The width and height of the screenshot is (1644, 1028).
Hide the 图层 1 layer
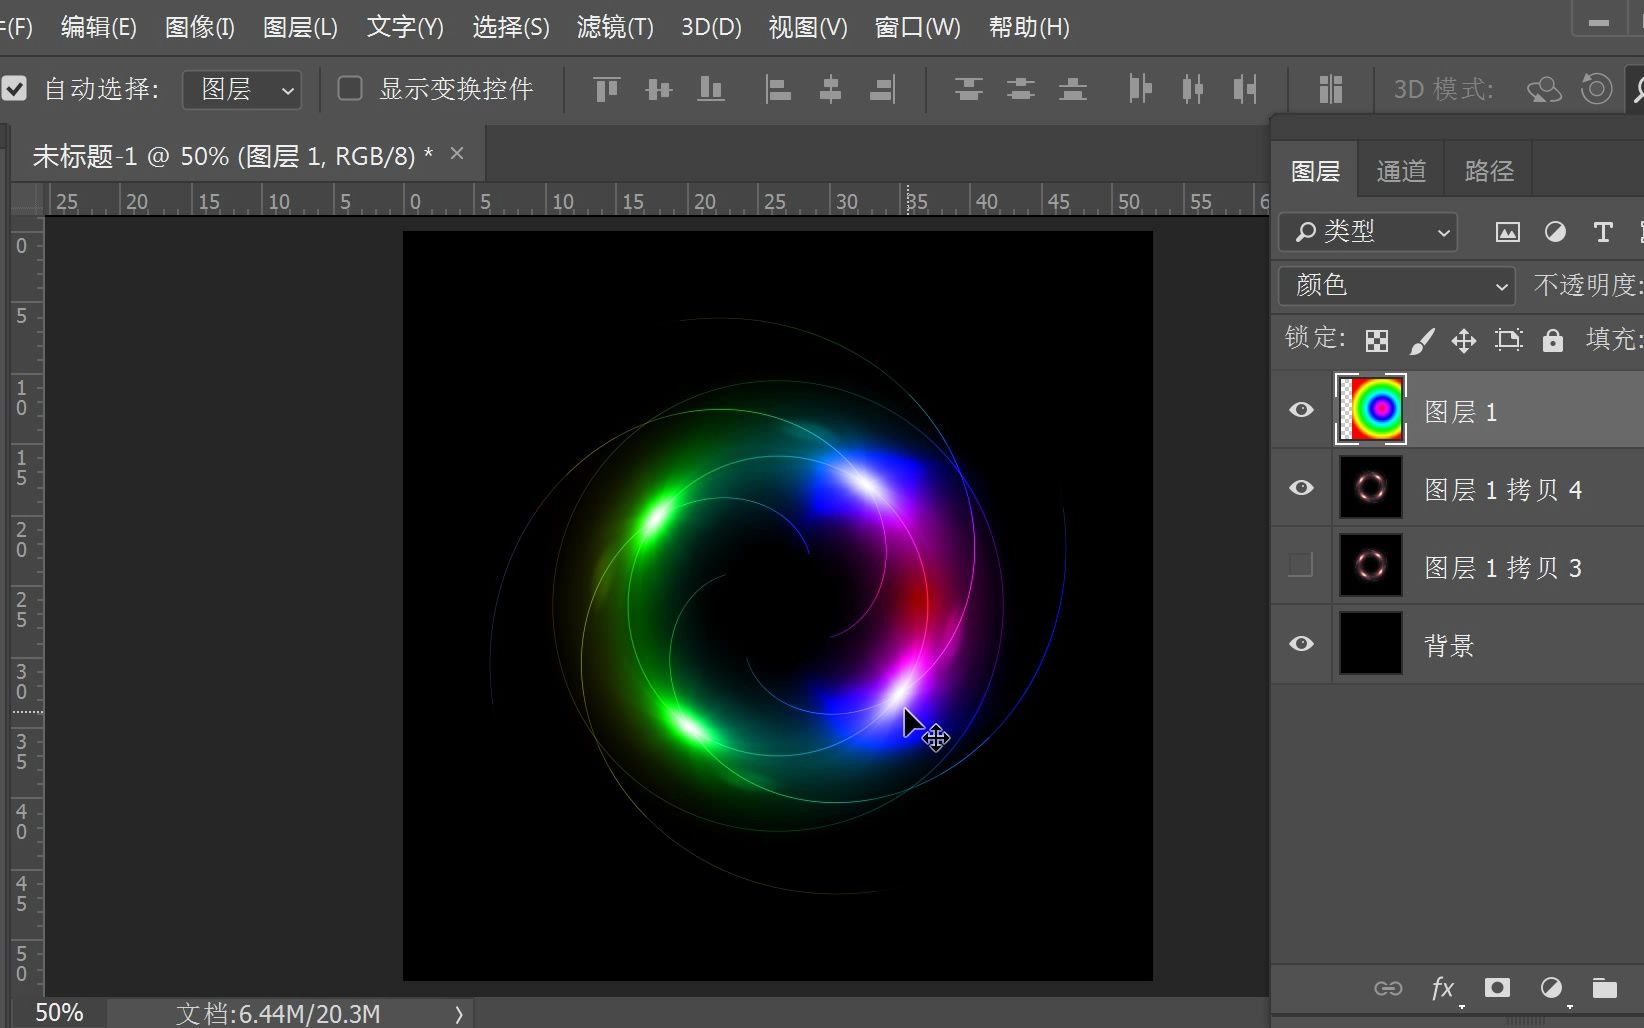click(x=1300, y=410)
